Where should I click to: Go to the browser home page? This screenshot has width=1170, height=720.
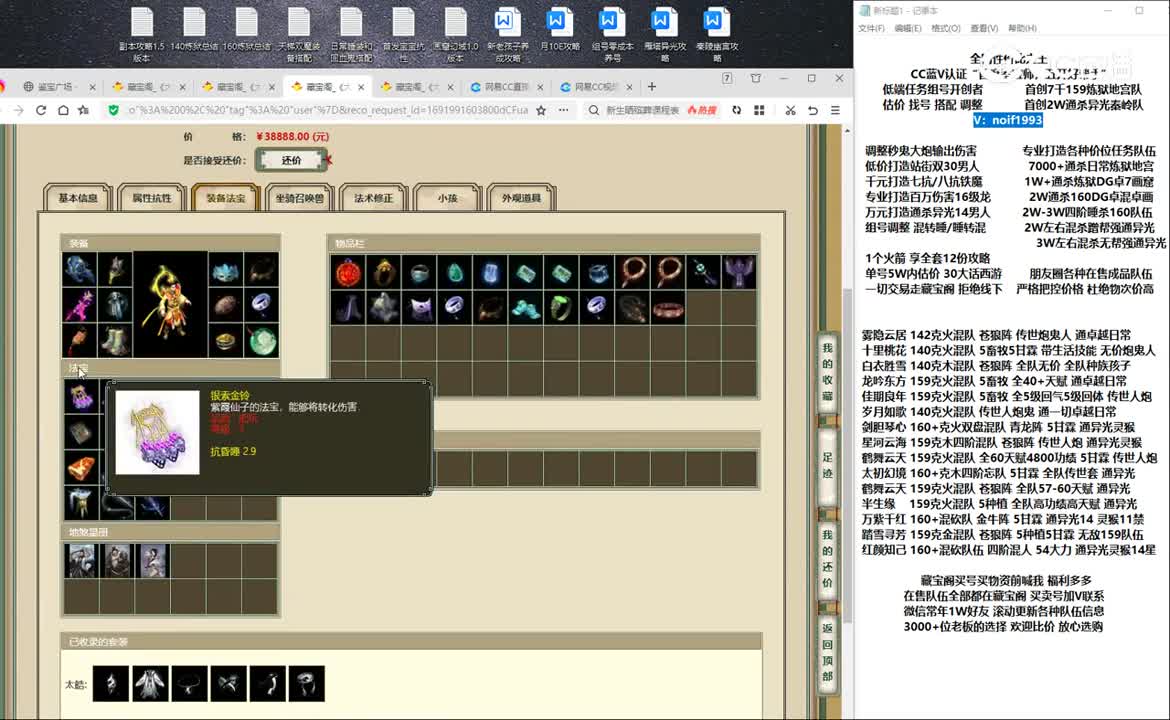tap(63, 110)
